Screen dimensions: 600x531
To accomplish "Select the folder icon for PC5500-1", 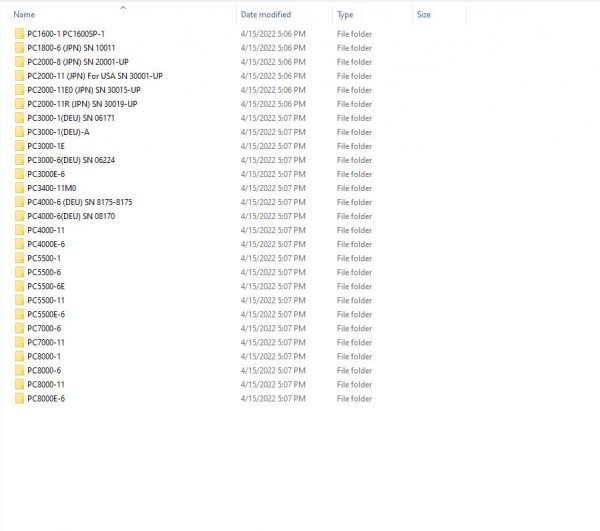I will click(20, 258).
